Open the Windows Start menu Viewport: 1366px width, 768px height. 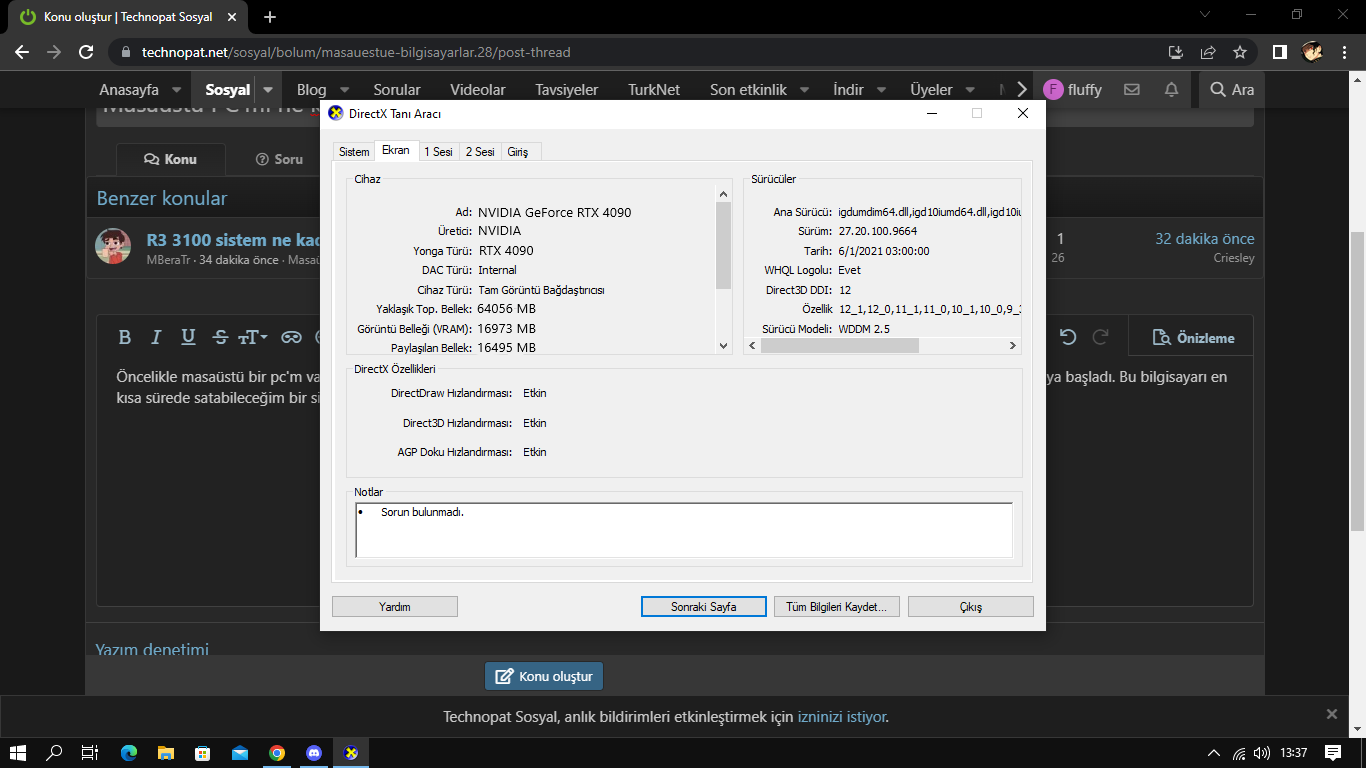point(17,752)
